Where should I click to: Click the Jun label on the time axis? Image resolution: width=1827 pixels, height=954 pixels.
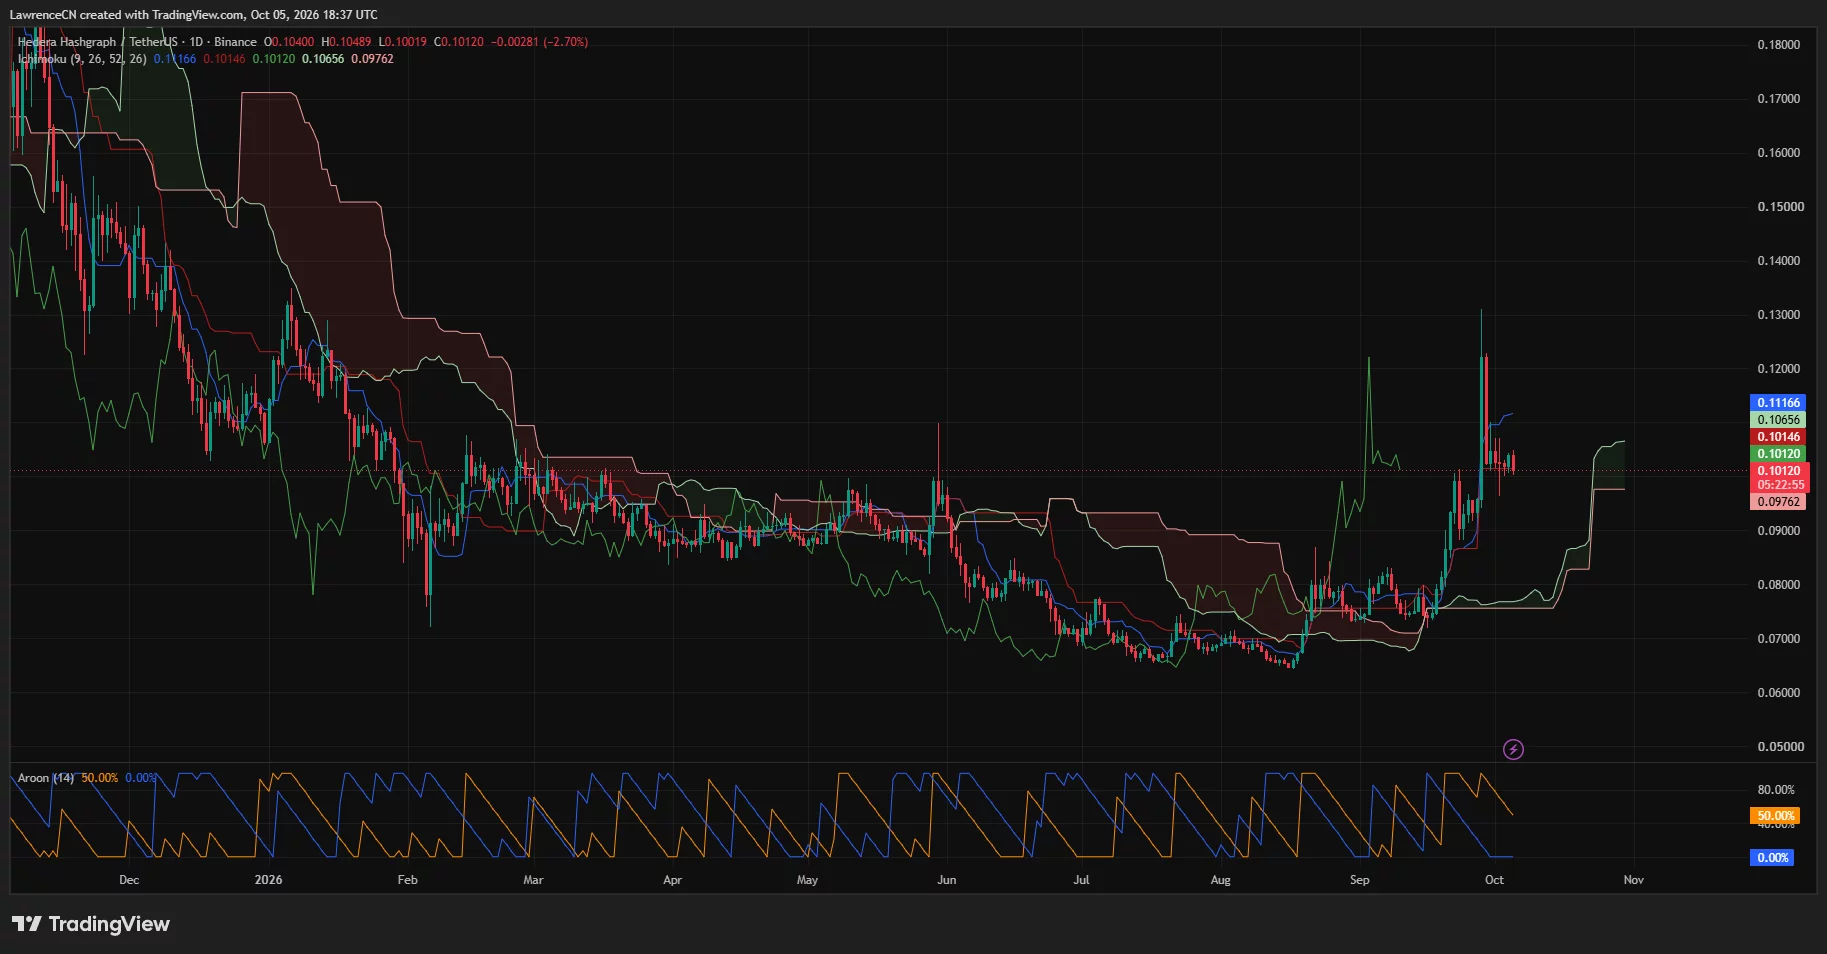coord(946,880)
